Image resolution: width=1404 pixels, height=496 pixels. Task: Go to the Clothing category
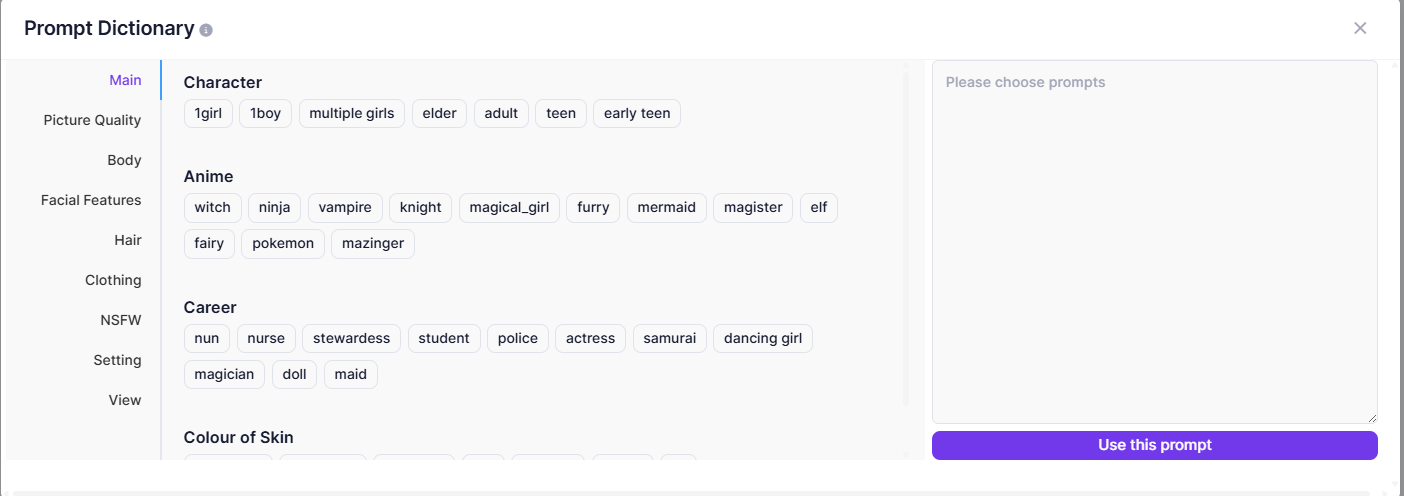(113, 280)
